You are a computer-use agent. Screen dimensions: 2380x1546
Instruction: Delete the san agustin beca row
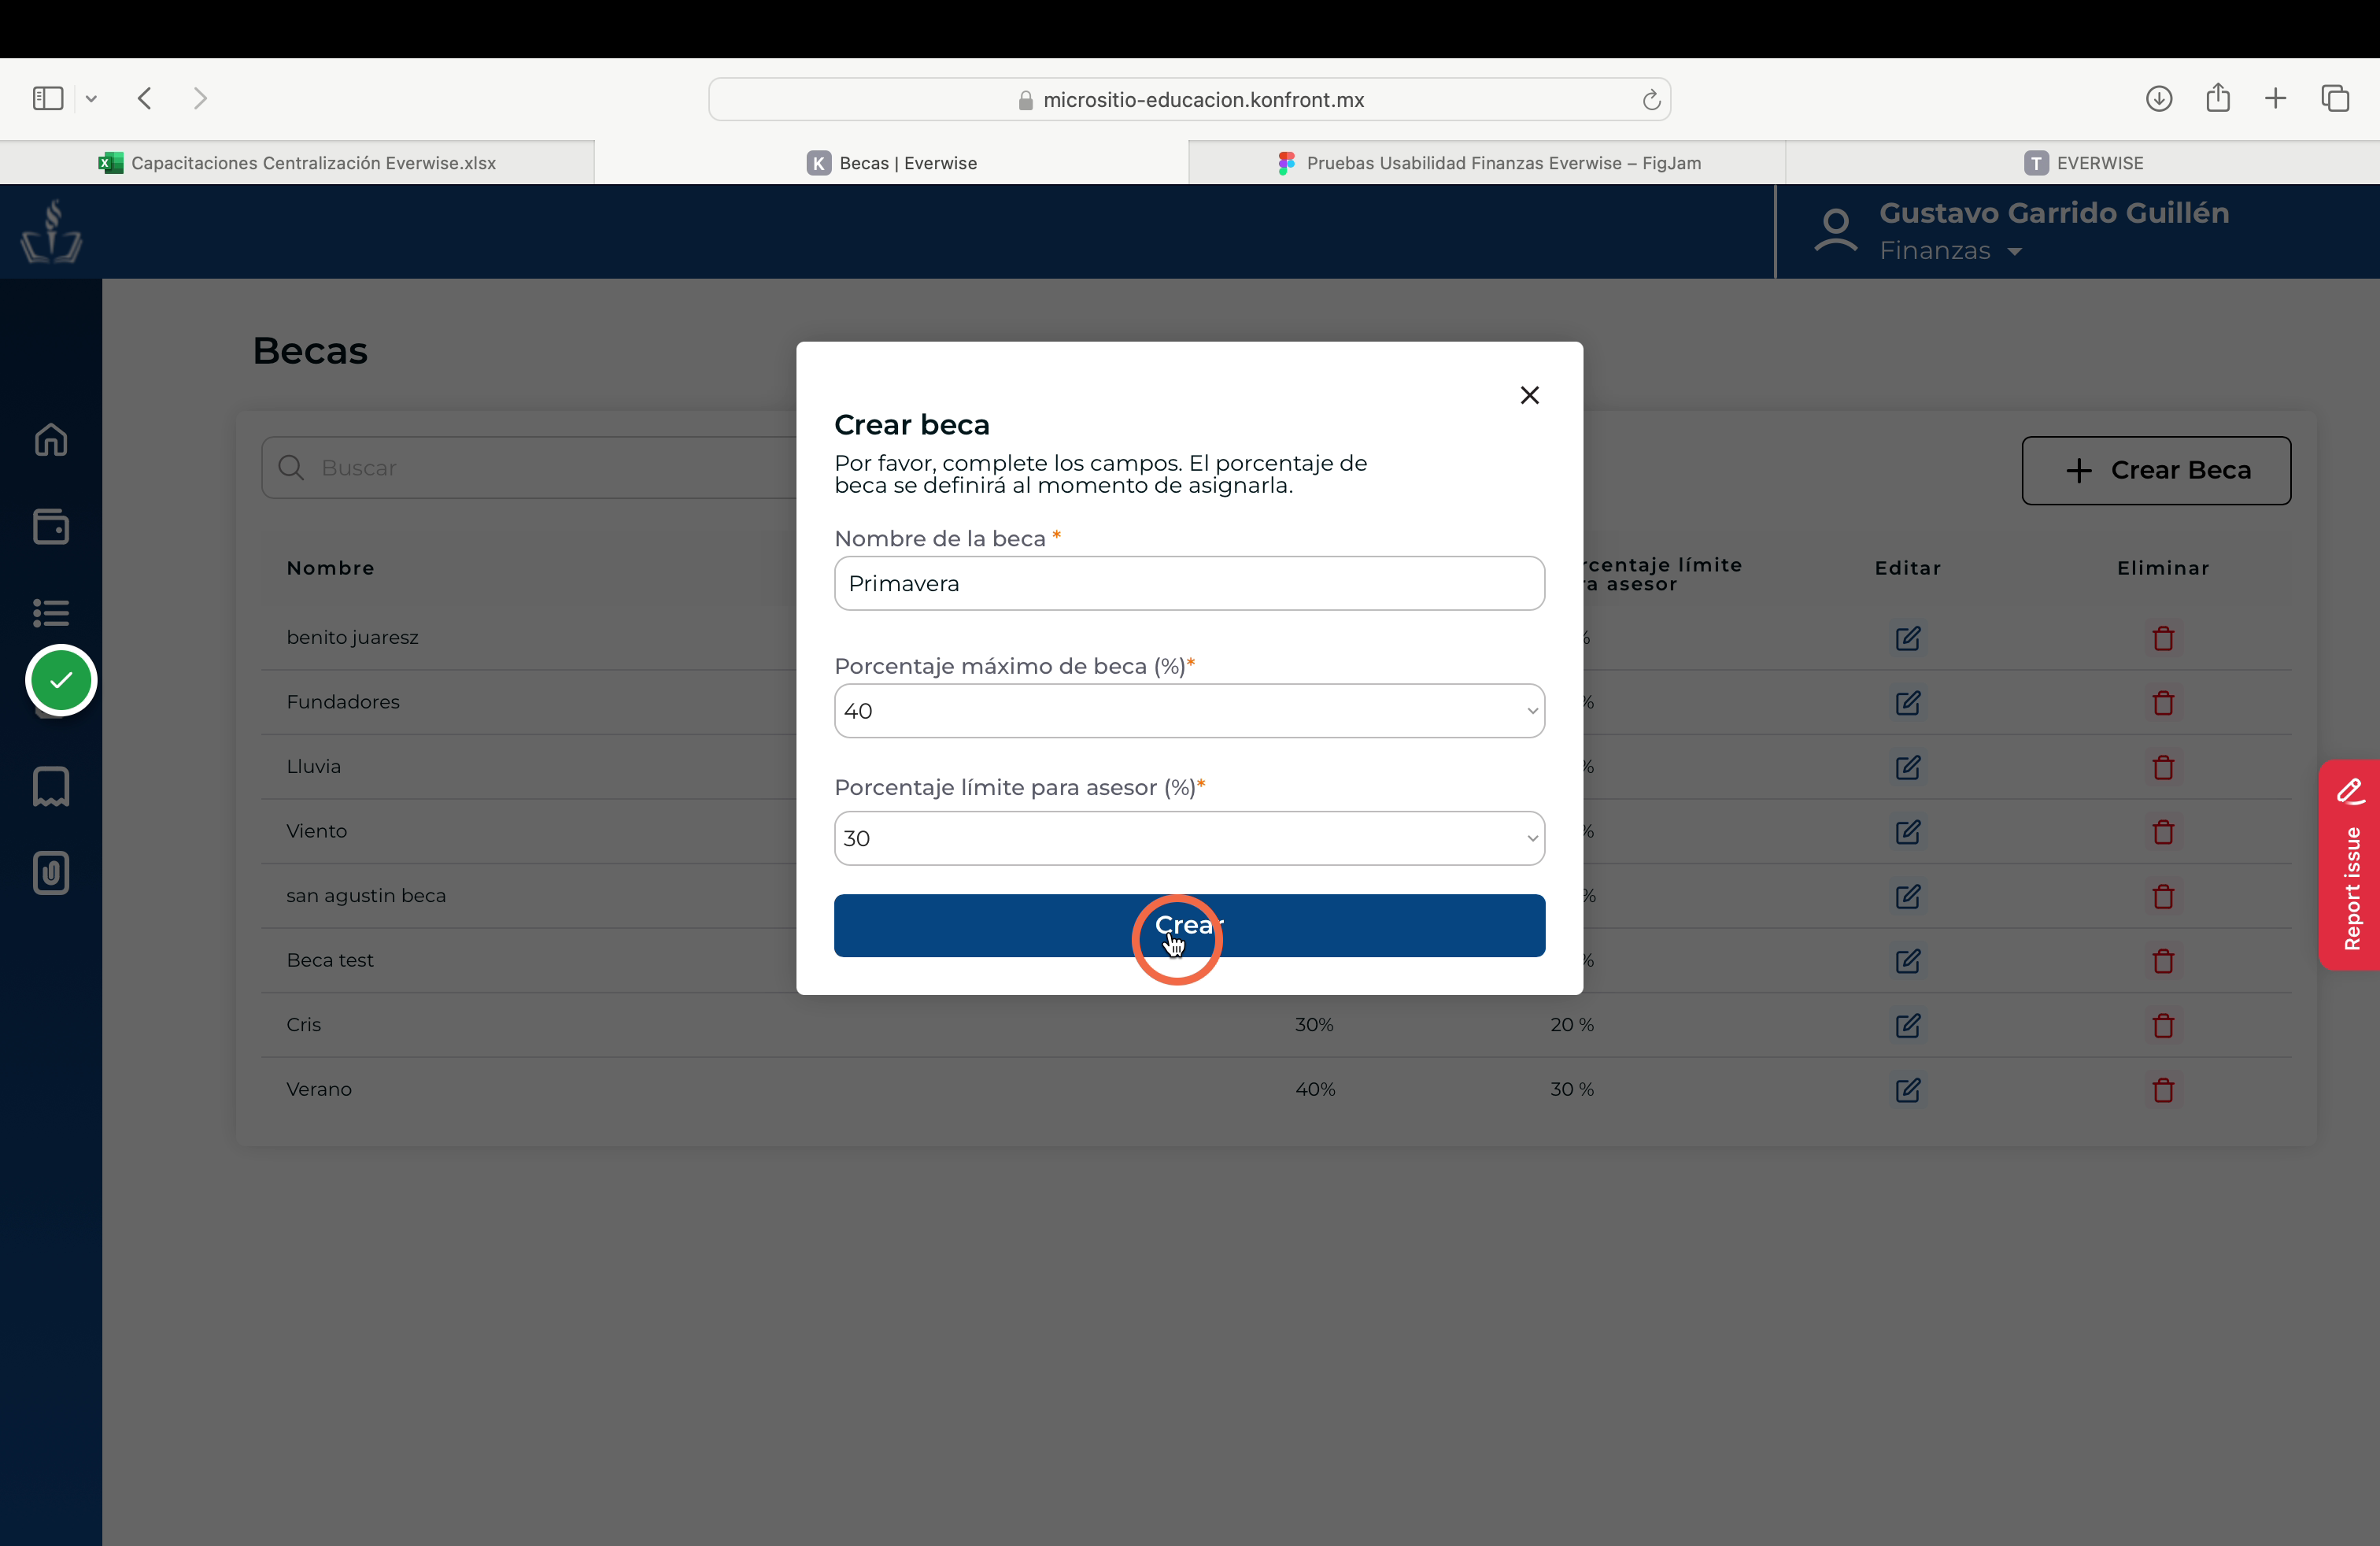pos(2163,896)
